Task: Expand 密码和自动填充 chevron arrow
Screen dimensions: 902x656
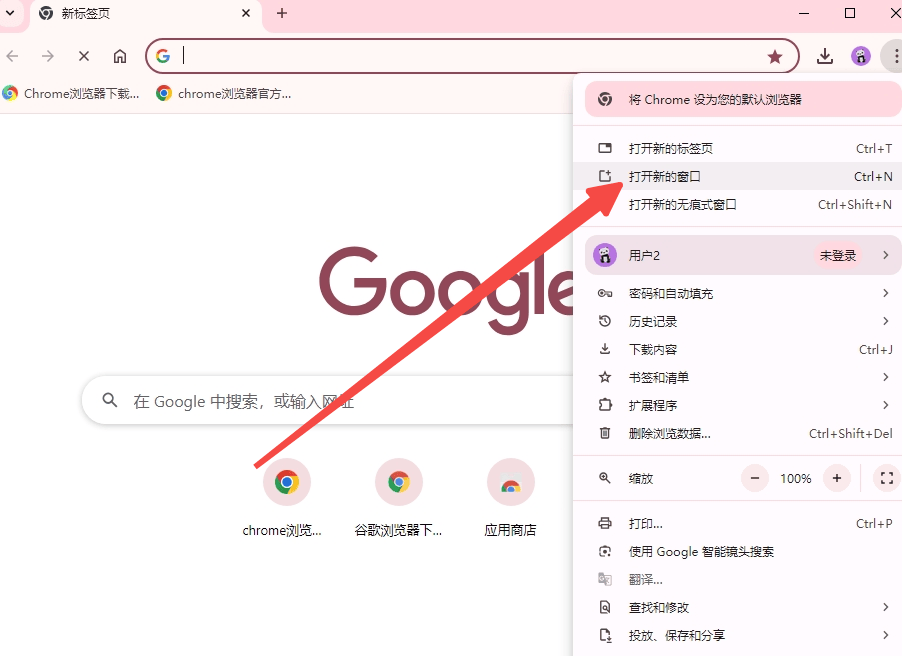Action: [x=885, y=293]
